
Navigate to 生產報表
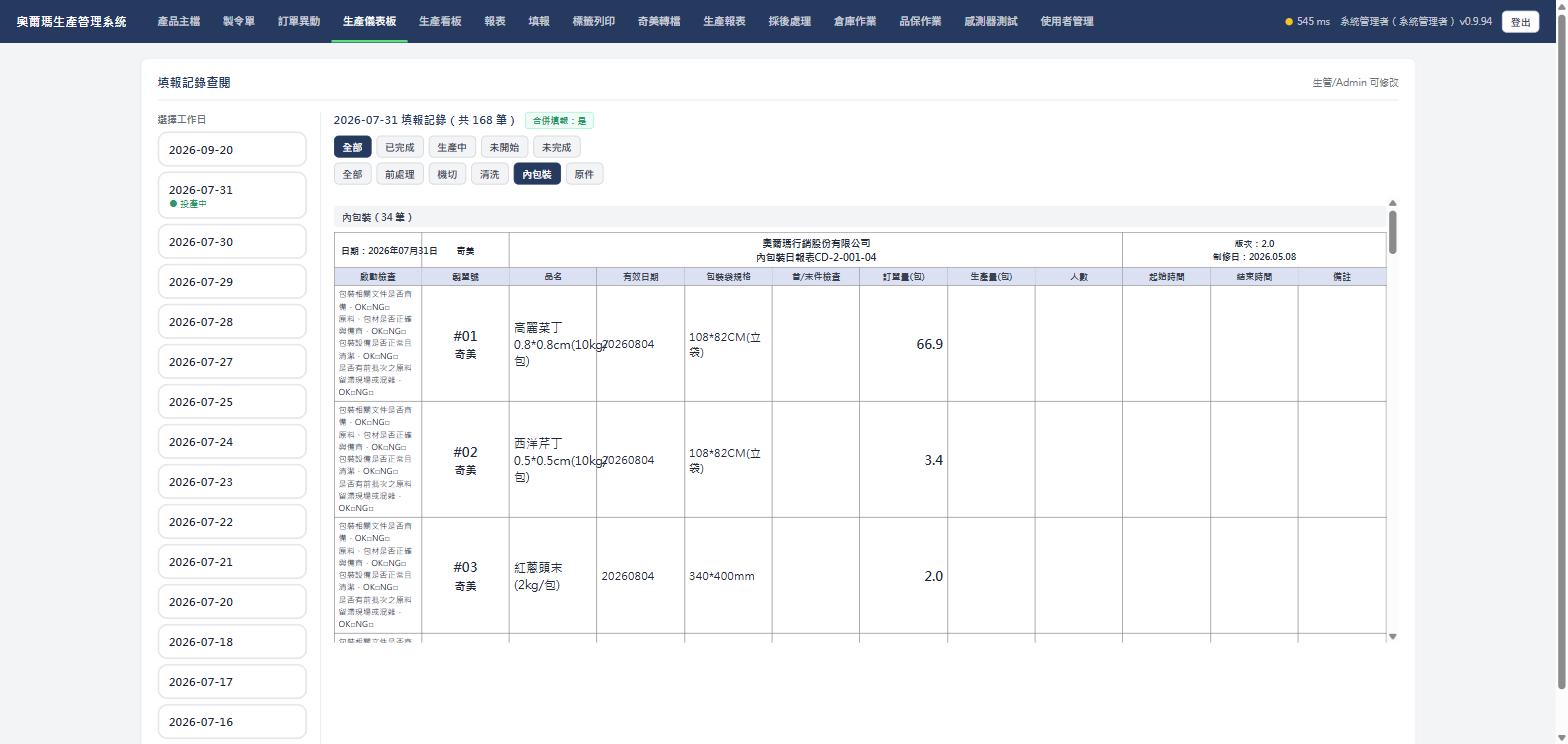pyautogui.click(x=724, y=21)
